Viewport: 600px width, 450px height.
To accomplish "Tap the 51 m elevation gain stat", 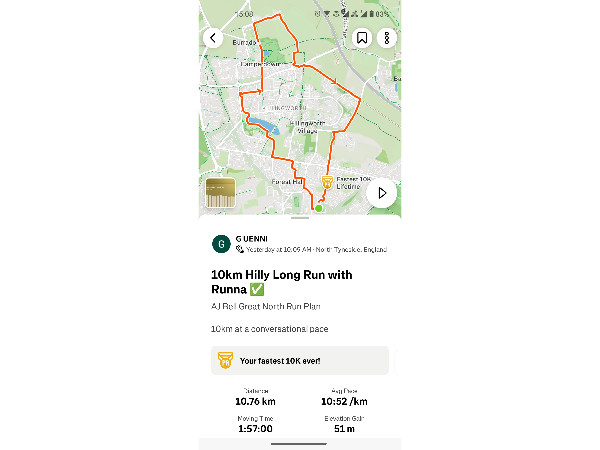I will [x=344, y=429].
